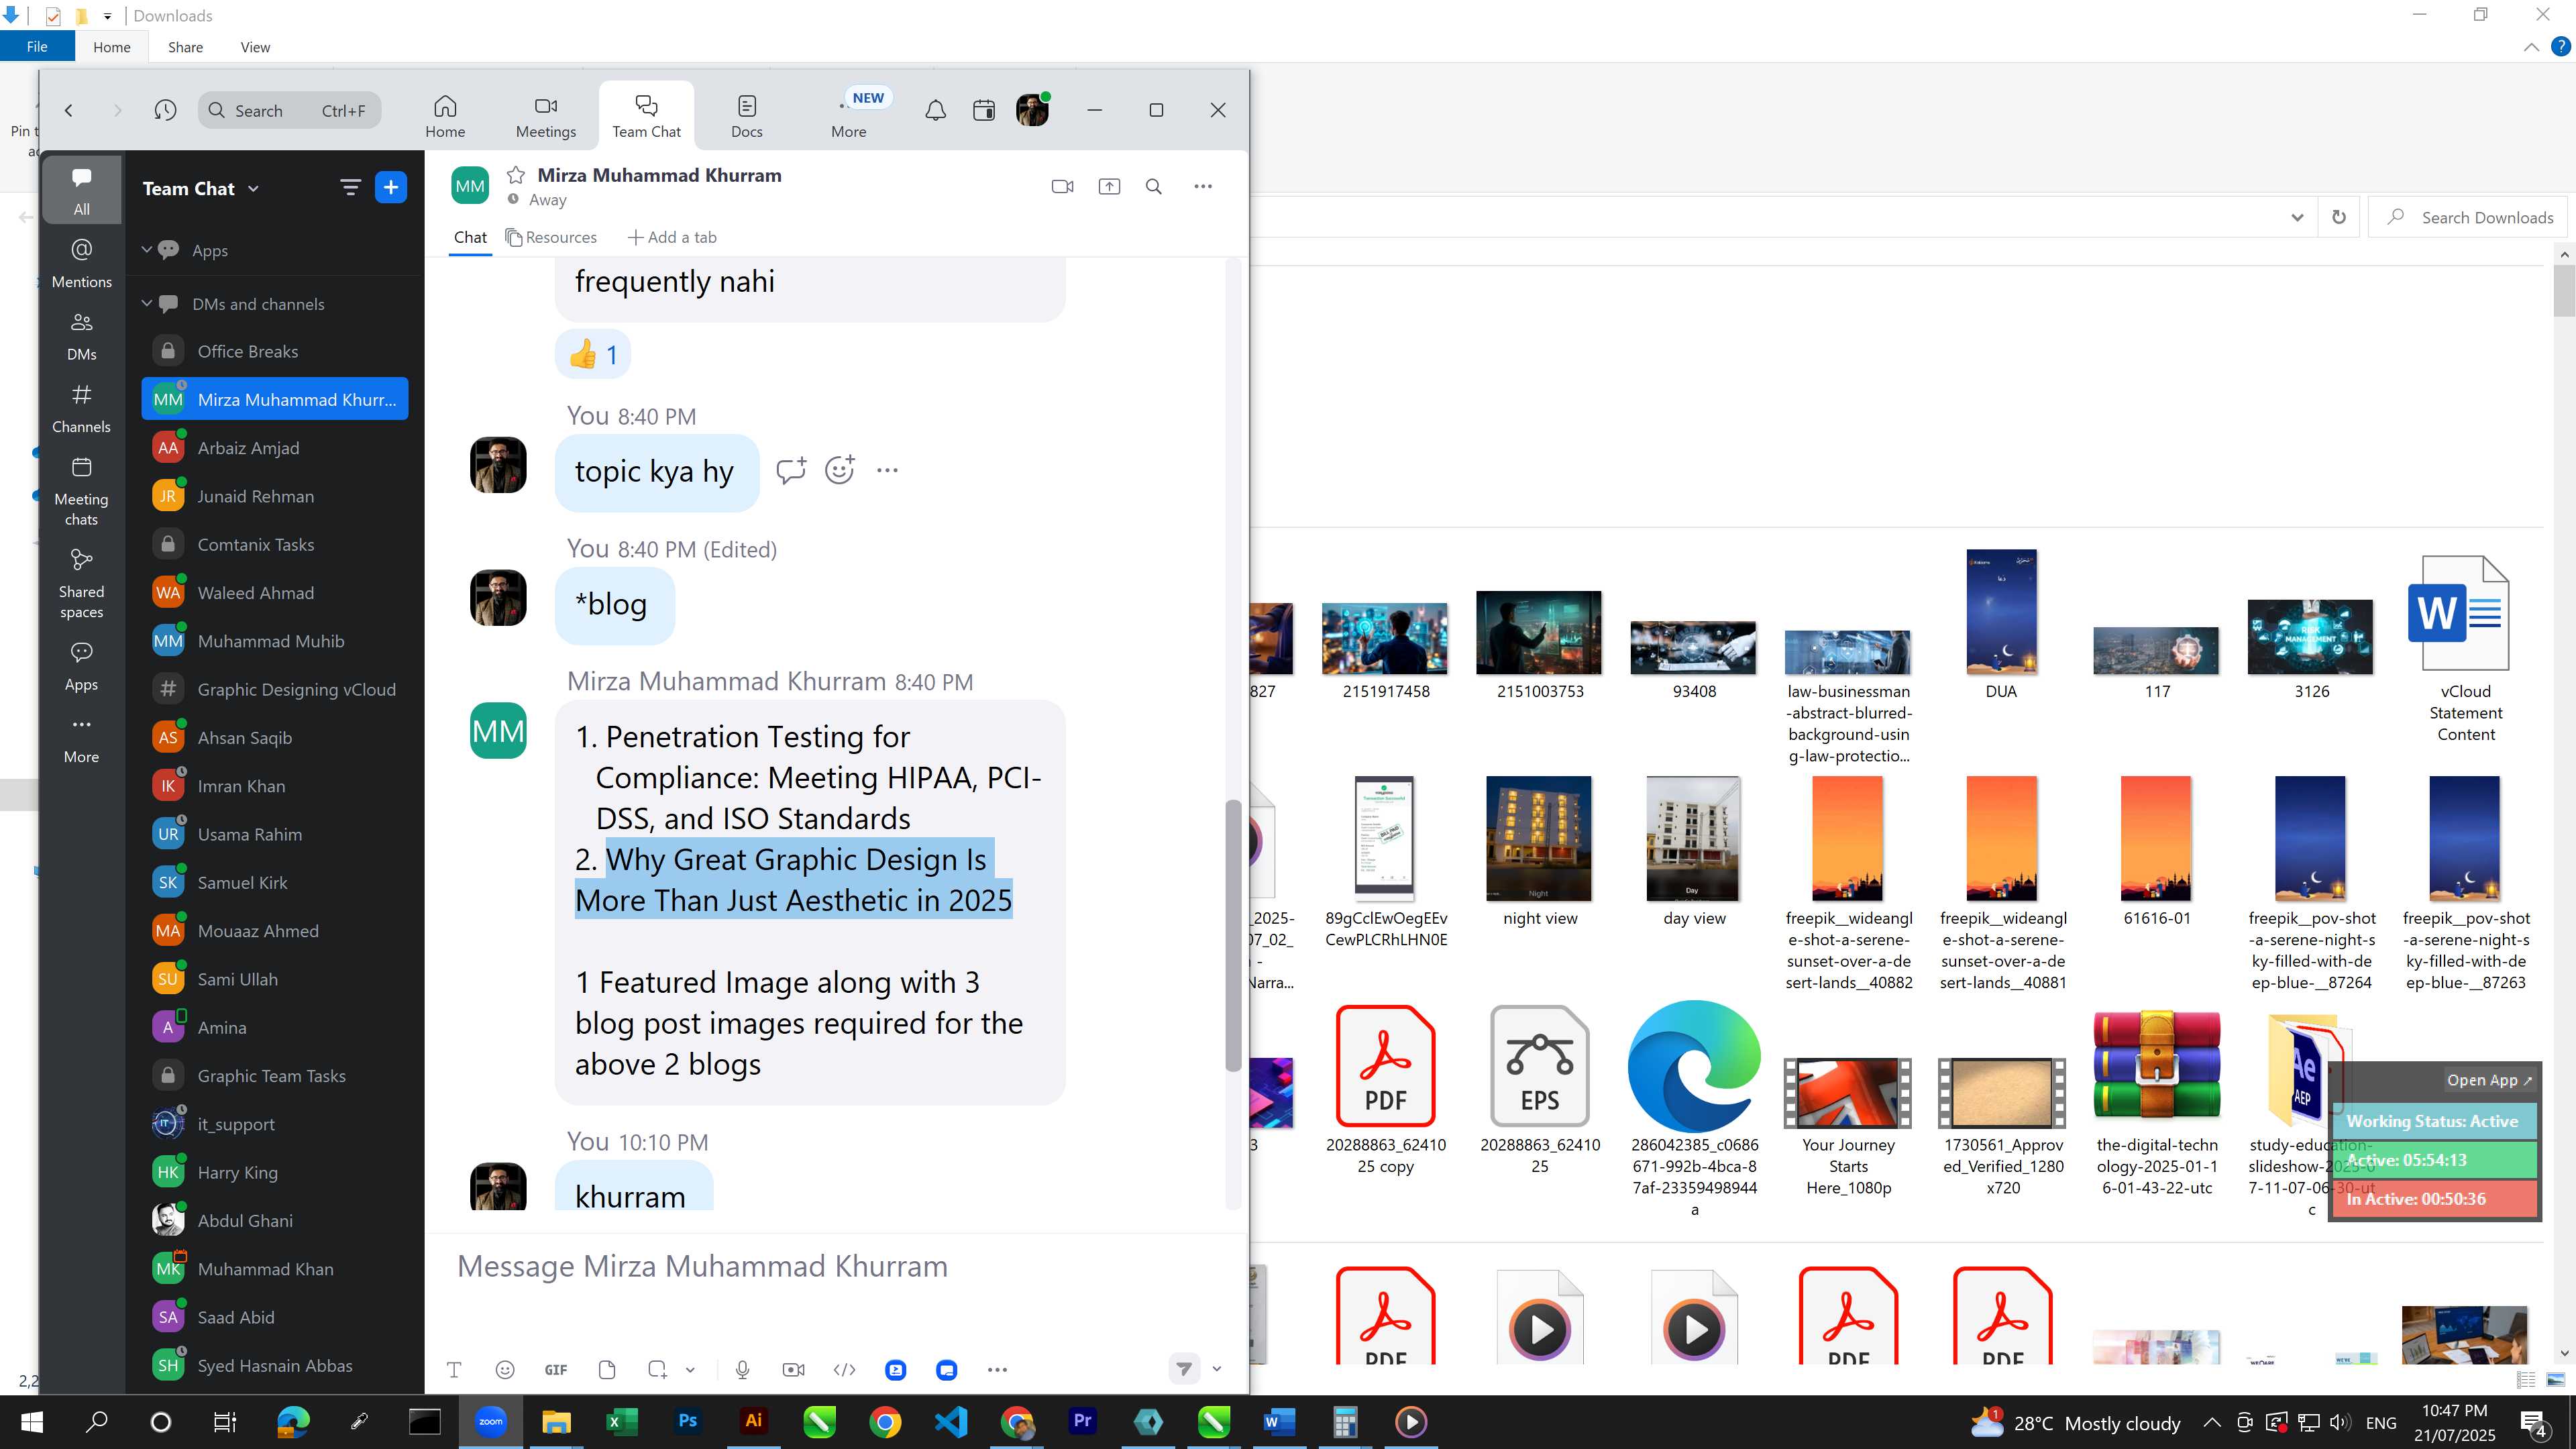This screenshot has height=1449, width=2576.
Task: Click the Zoom search box
Action: (x=290, y=110)
